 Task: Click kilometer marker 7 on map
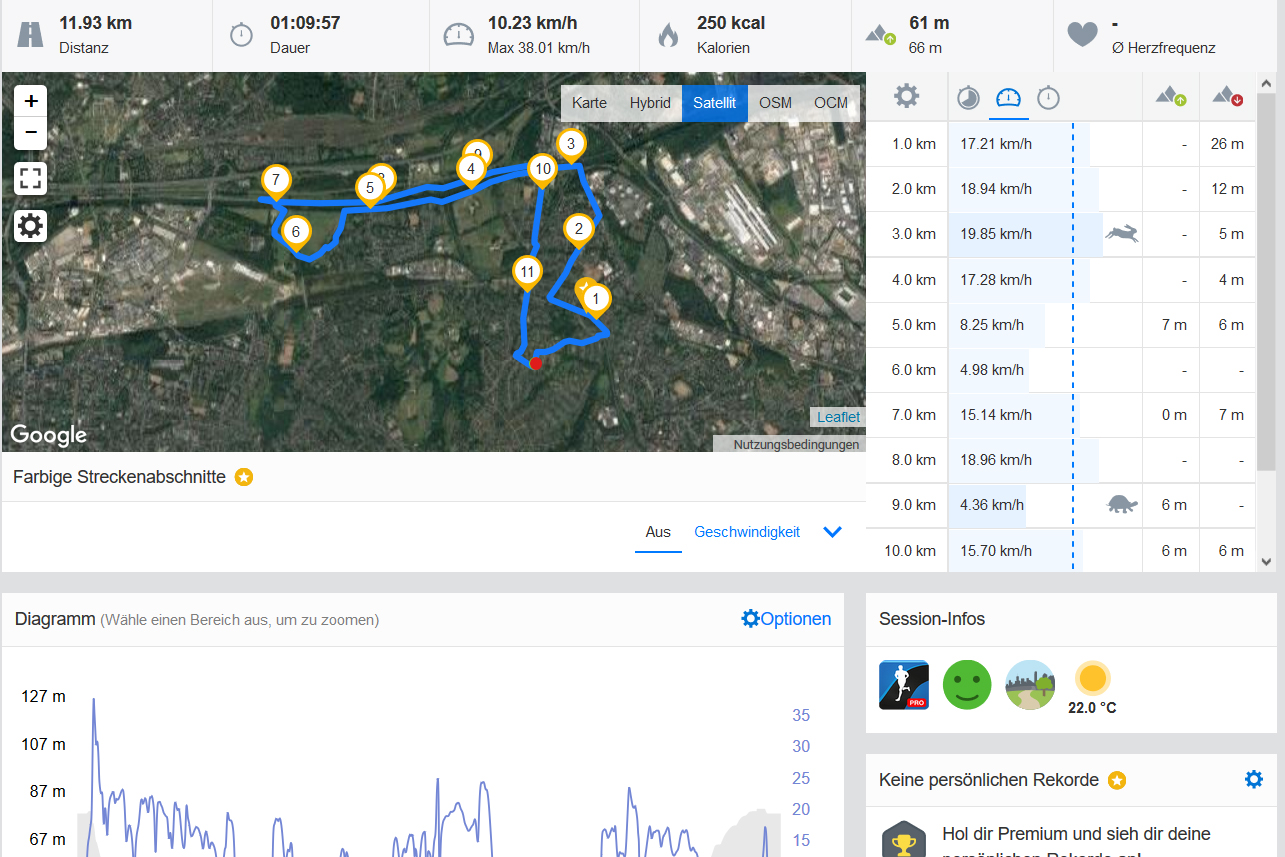pyautogui.click(x=276, y=182)
